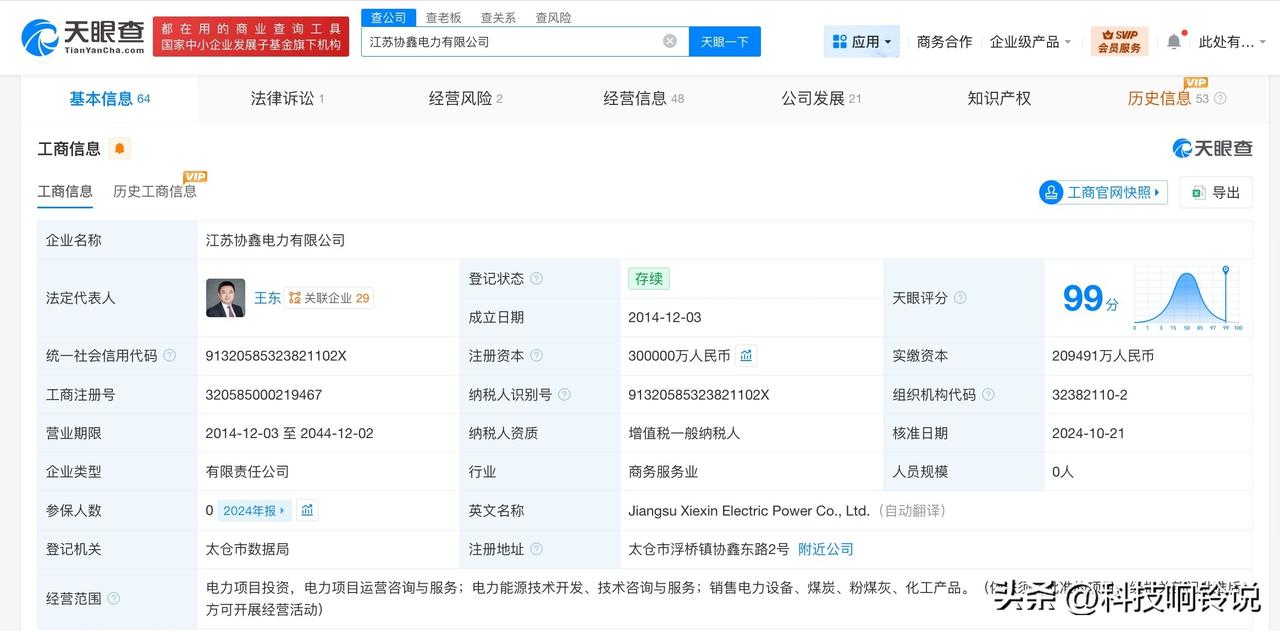Show help icon for 登记状态

(x=537, y=279)
